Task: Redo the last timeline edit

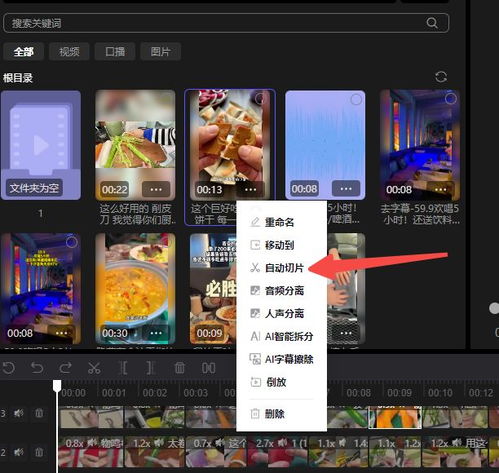Action: pyautogui.click(x=65, y=368)
